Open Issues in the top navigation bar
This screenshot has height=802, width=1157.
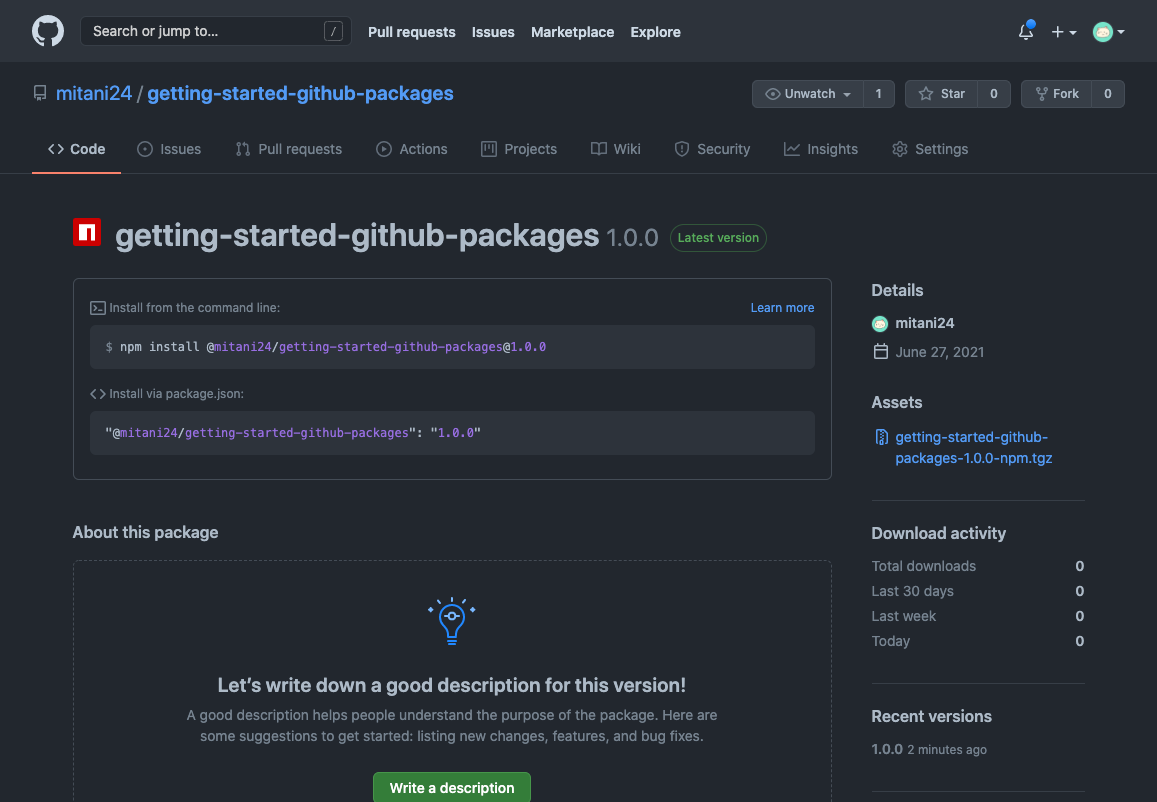pyautogui.click(x=493, y=32)
